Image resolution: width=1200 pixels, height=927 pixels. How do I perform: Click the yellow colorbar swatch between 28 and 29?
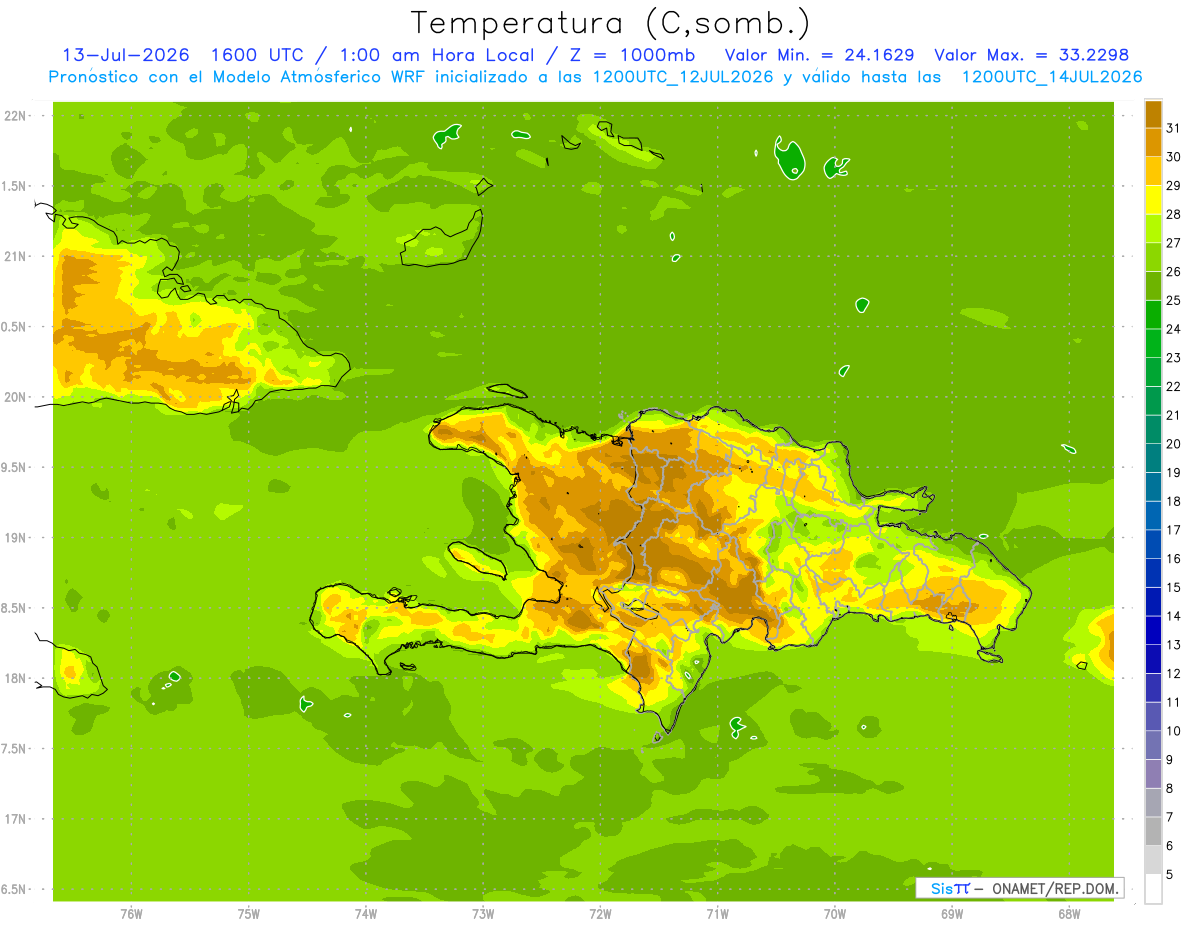pyautogui.click(x=1153, y=199)
